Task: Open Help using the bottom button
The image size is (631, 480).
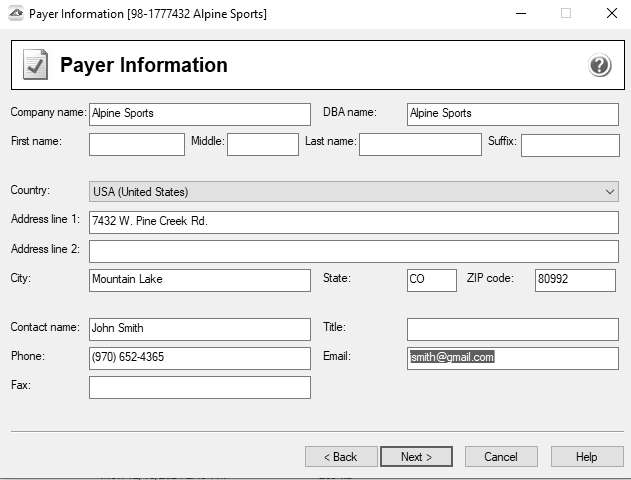Action: coord(586,457)
